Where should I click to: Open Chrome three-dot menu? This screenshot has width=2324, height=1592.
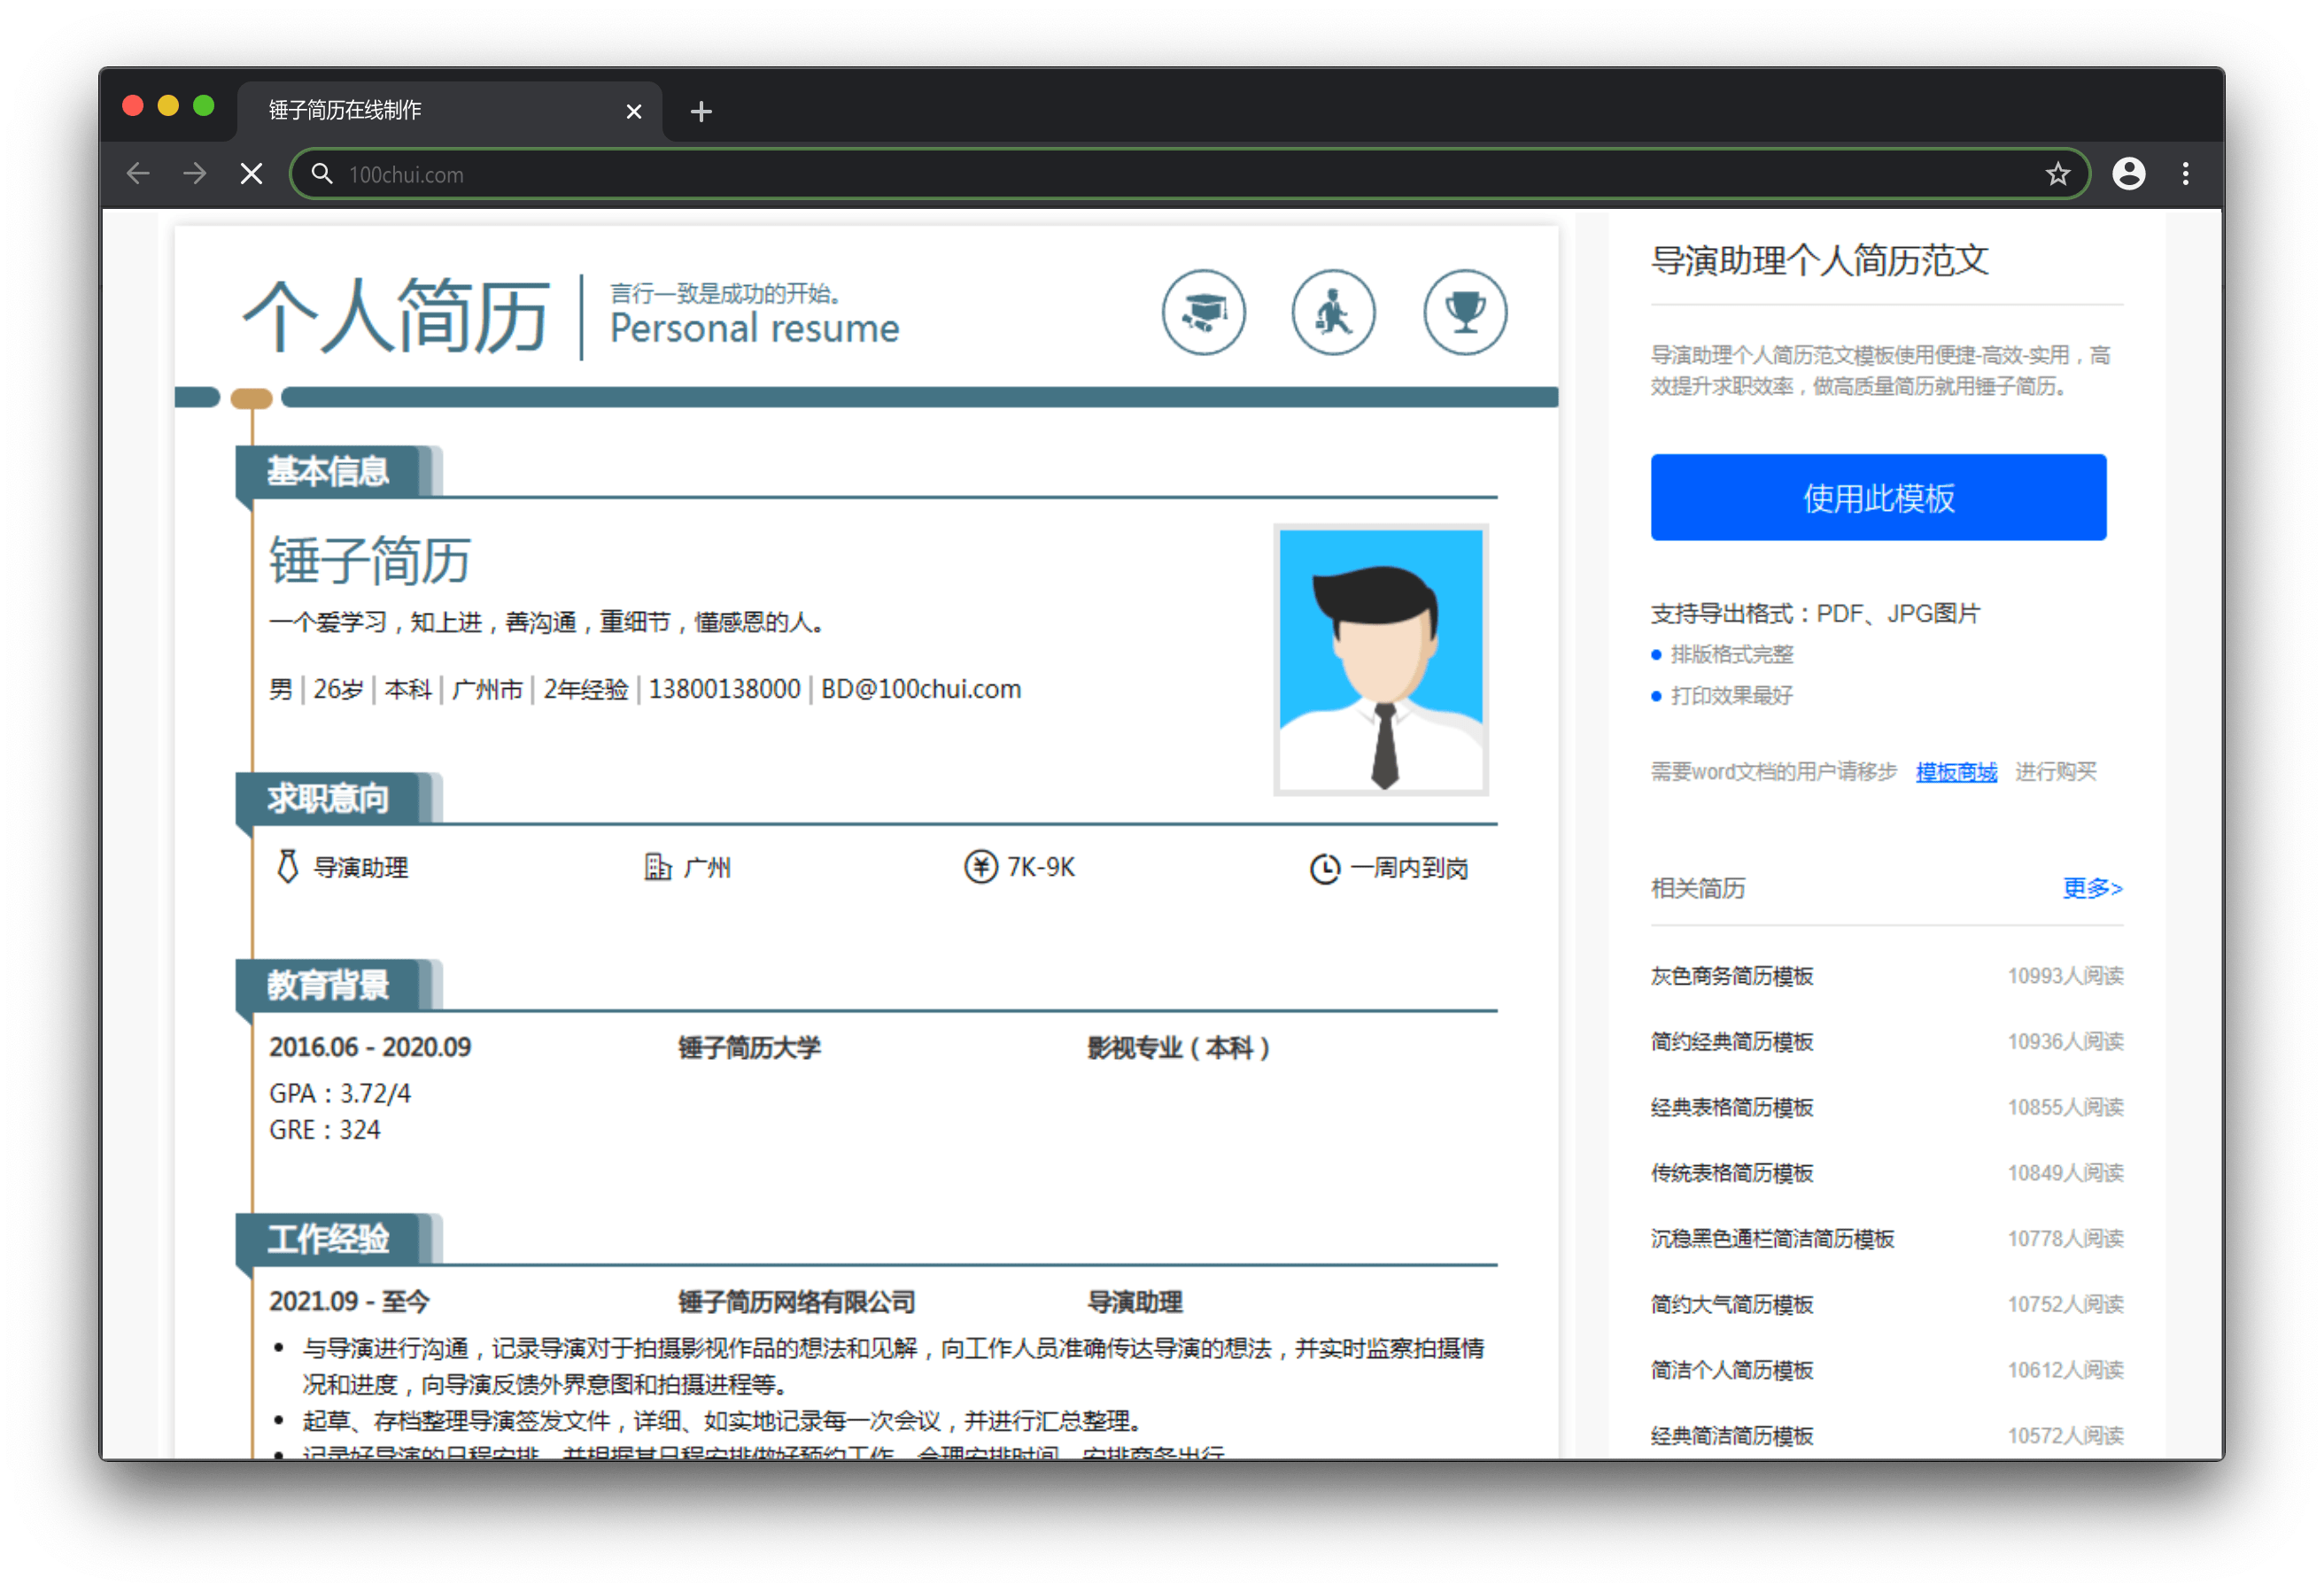(2185, 174)
